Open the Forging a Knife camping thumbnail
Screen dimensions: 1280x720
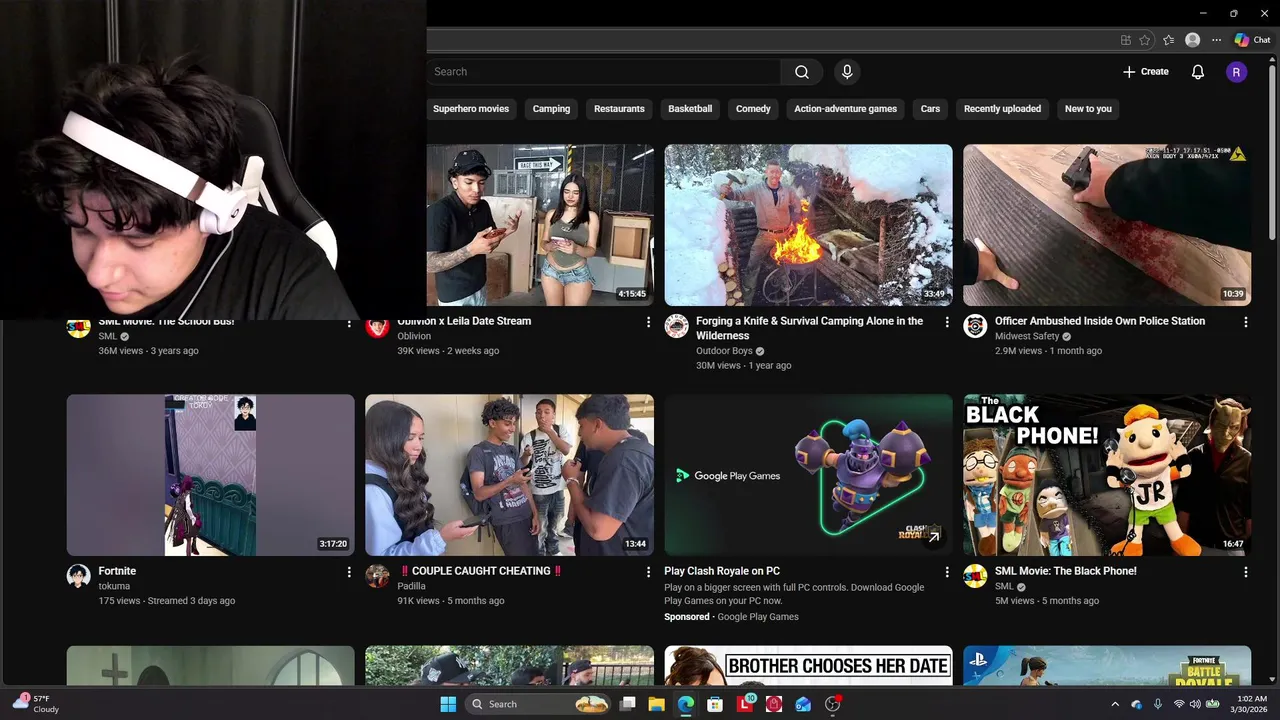click(808, 225)
